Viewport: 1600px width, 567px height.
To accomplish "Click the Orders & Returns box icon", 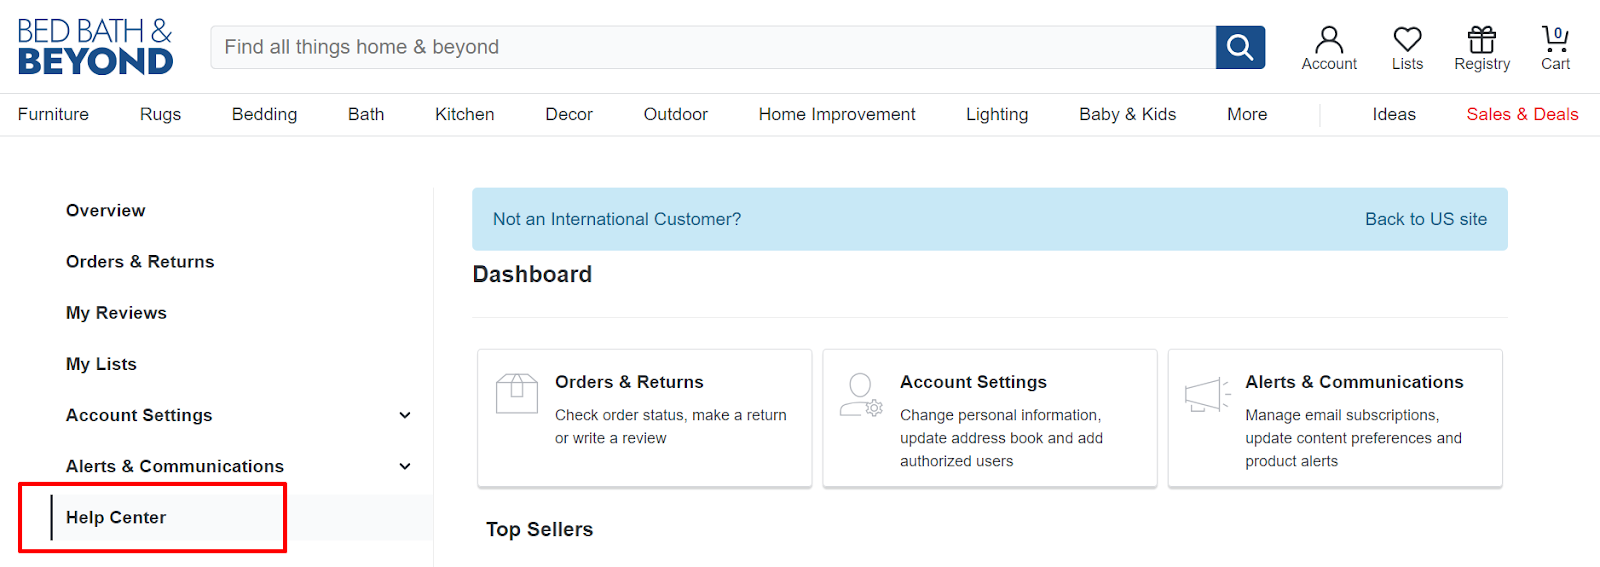I will click(517, 393).
